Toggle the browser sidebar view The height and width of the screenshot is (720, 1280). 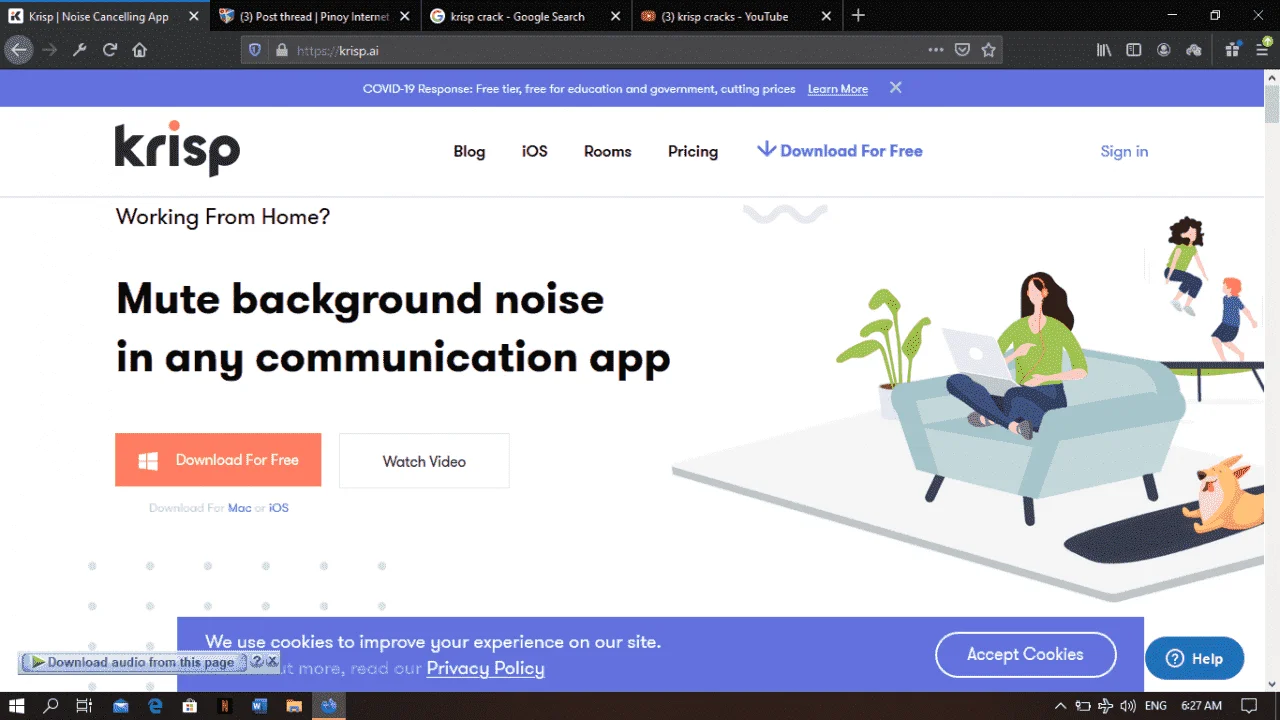click(1134, 50)
